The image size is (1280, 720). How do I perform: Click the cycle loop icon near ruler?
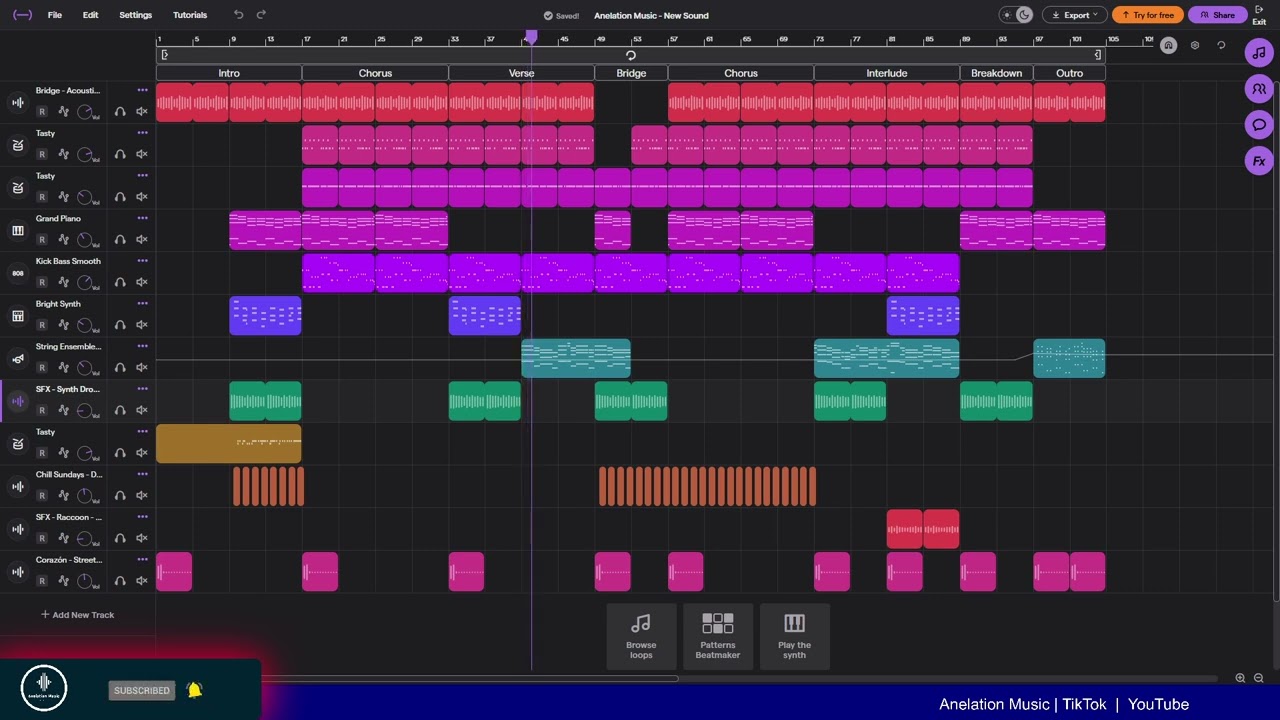(x=1221, y=45)
